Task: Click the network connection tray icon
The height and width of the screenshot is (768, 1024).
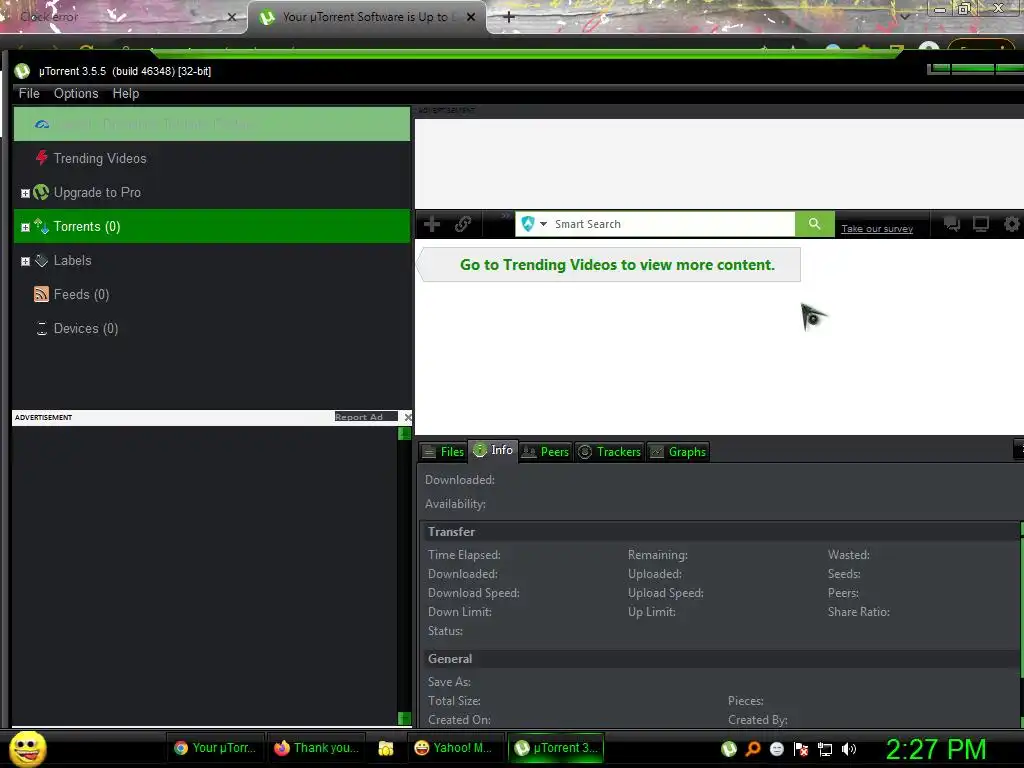Action: (x=825, y=750)
